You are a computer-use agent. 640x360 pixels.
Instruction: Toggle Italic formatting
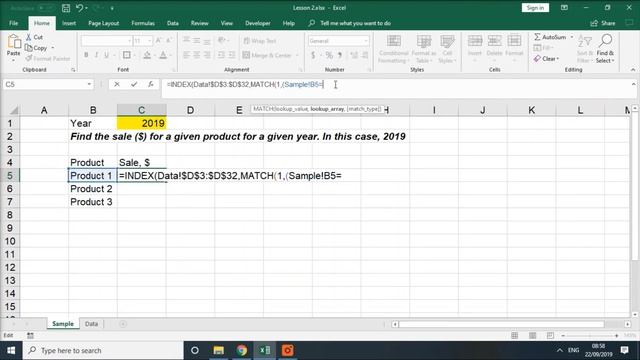[x=96, y=55]
